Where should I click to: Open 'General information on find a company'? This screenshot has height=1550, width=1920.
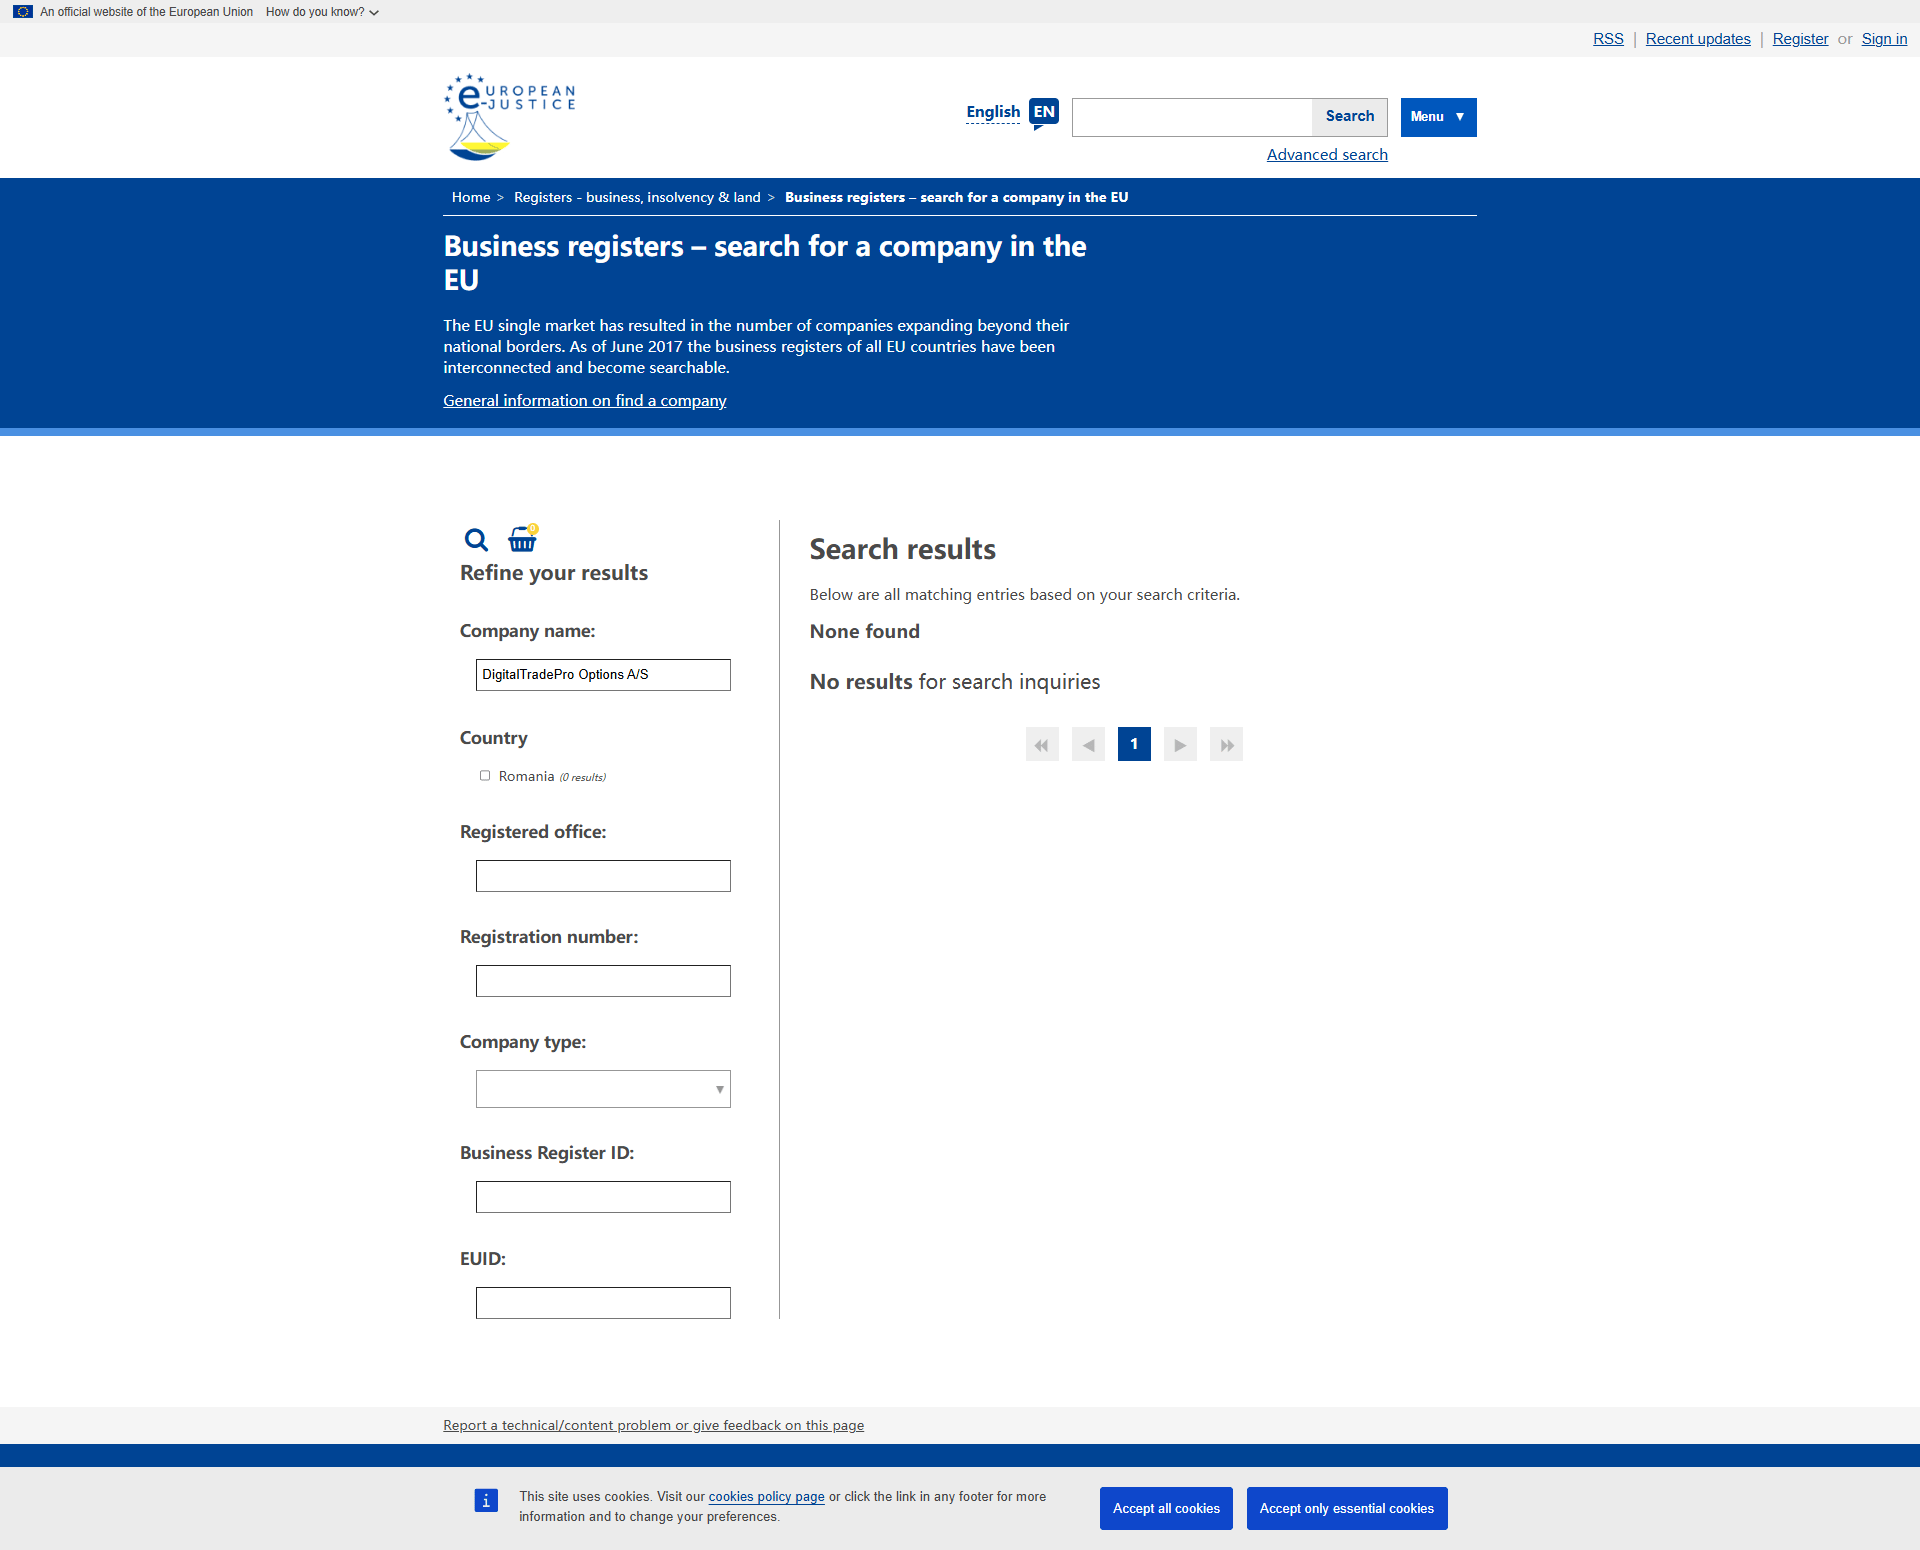coord(585,400)
